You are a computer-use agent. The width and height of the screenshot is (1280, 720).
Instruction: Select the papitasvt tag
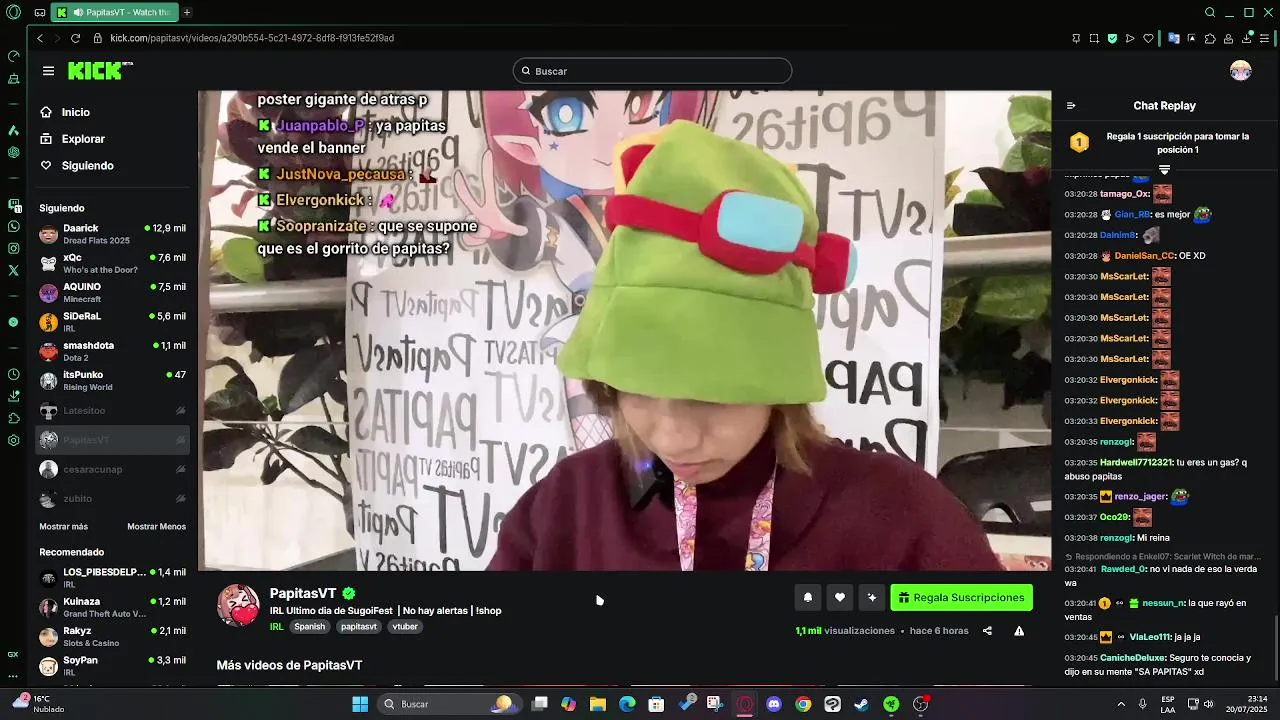pyautogui.click(x=359, y=627)
